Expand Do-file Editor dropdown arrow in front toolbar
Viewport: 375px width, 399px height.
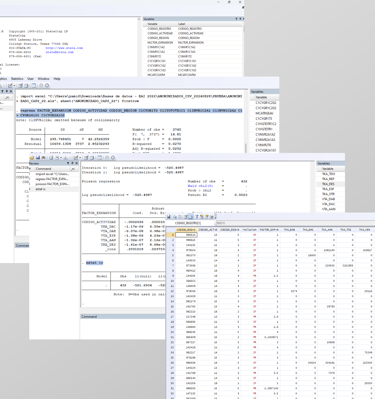pos(80,157)
